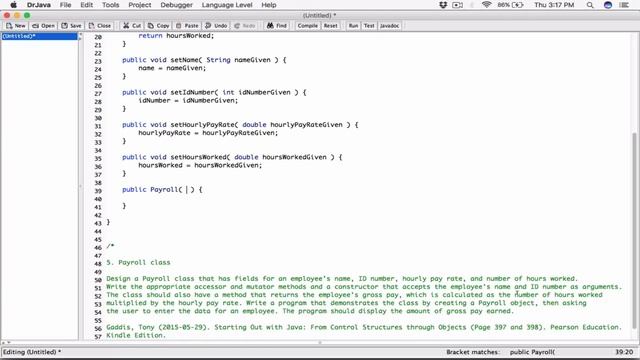Open the Apple menu

click(13, 5)
